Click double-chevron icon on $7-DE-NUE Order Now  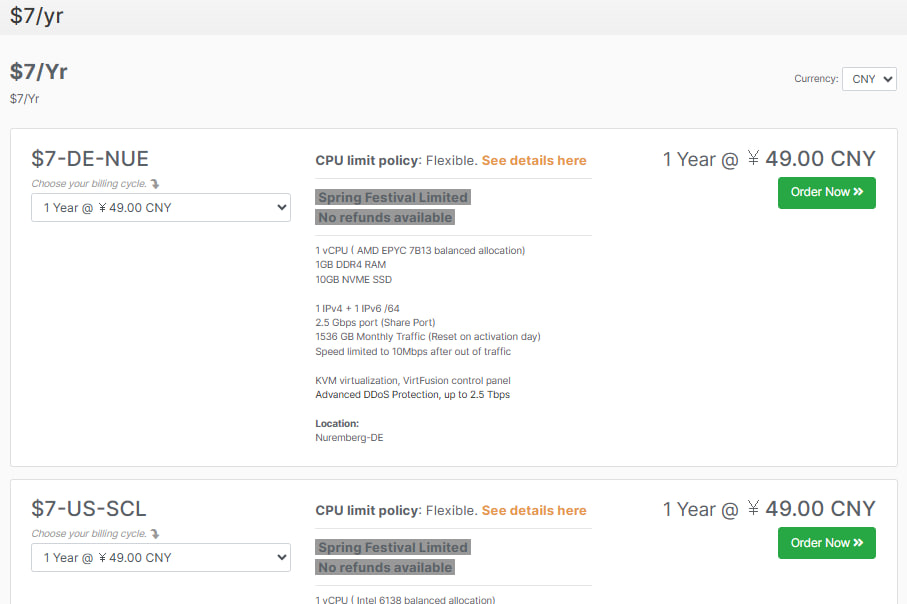(x=858, y=192)
